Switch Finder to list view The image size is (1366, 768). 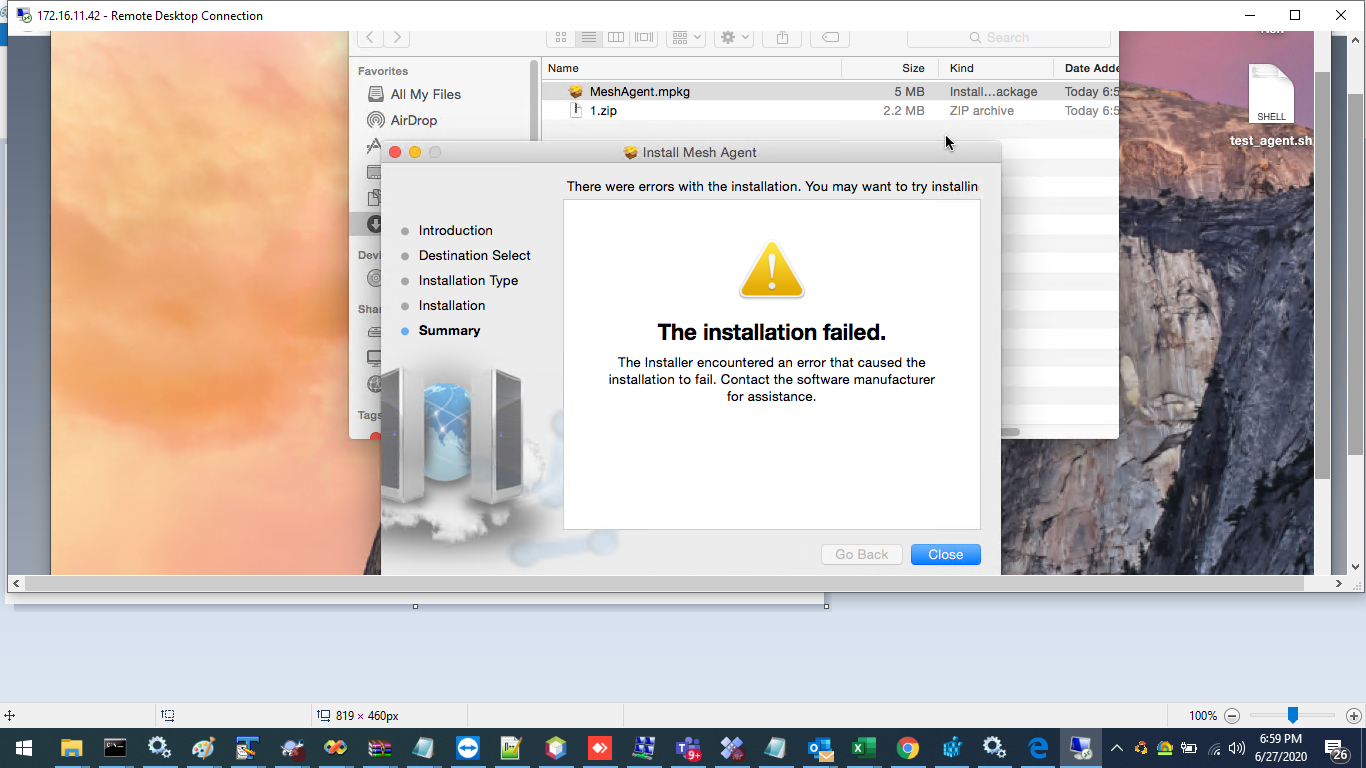[x=589, y=37]
